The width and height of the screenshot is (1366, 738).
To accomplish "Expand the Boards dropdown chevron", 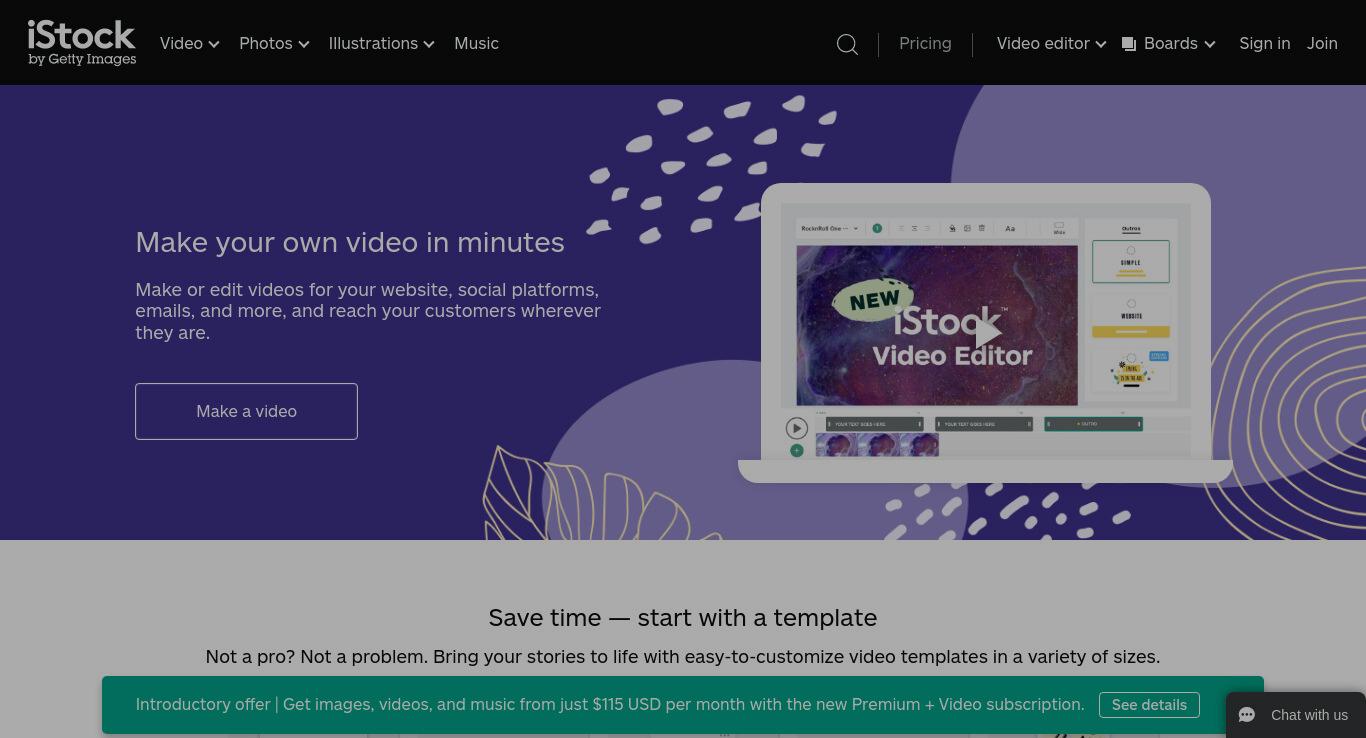I will click(x=1209, y=44).
